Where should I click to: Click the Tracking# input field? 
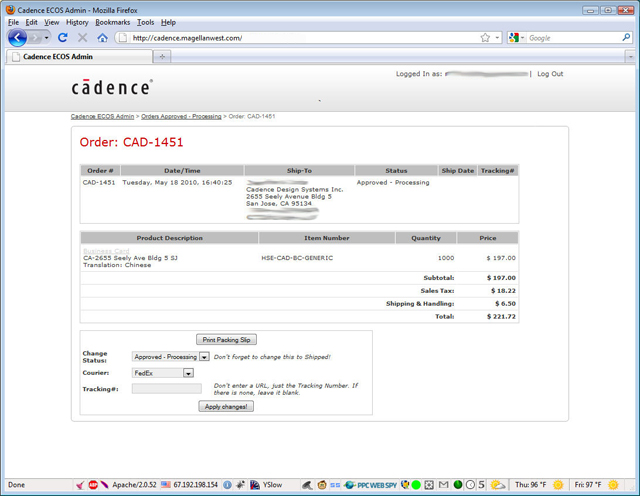167,389
